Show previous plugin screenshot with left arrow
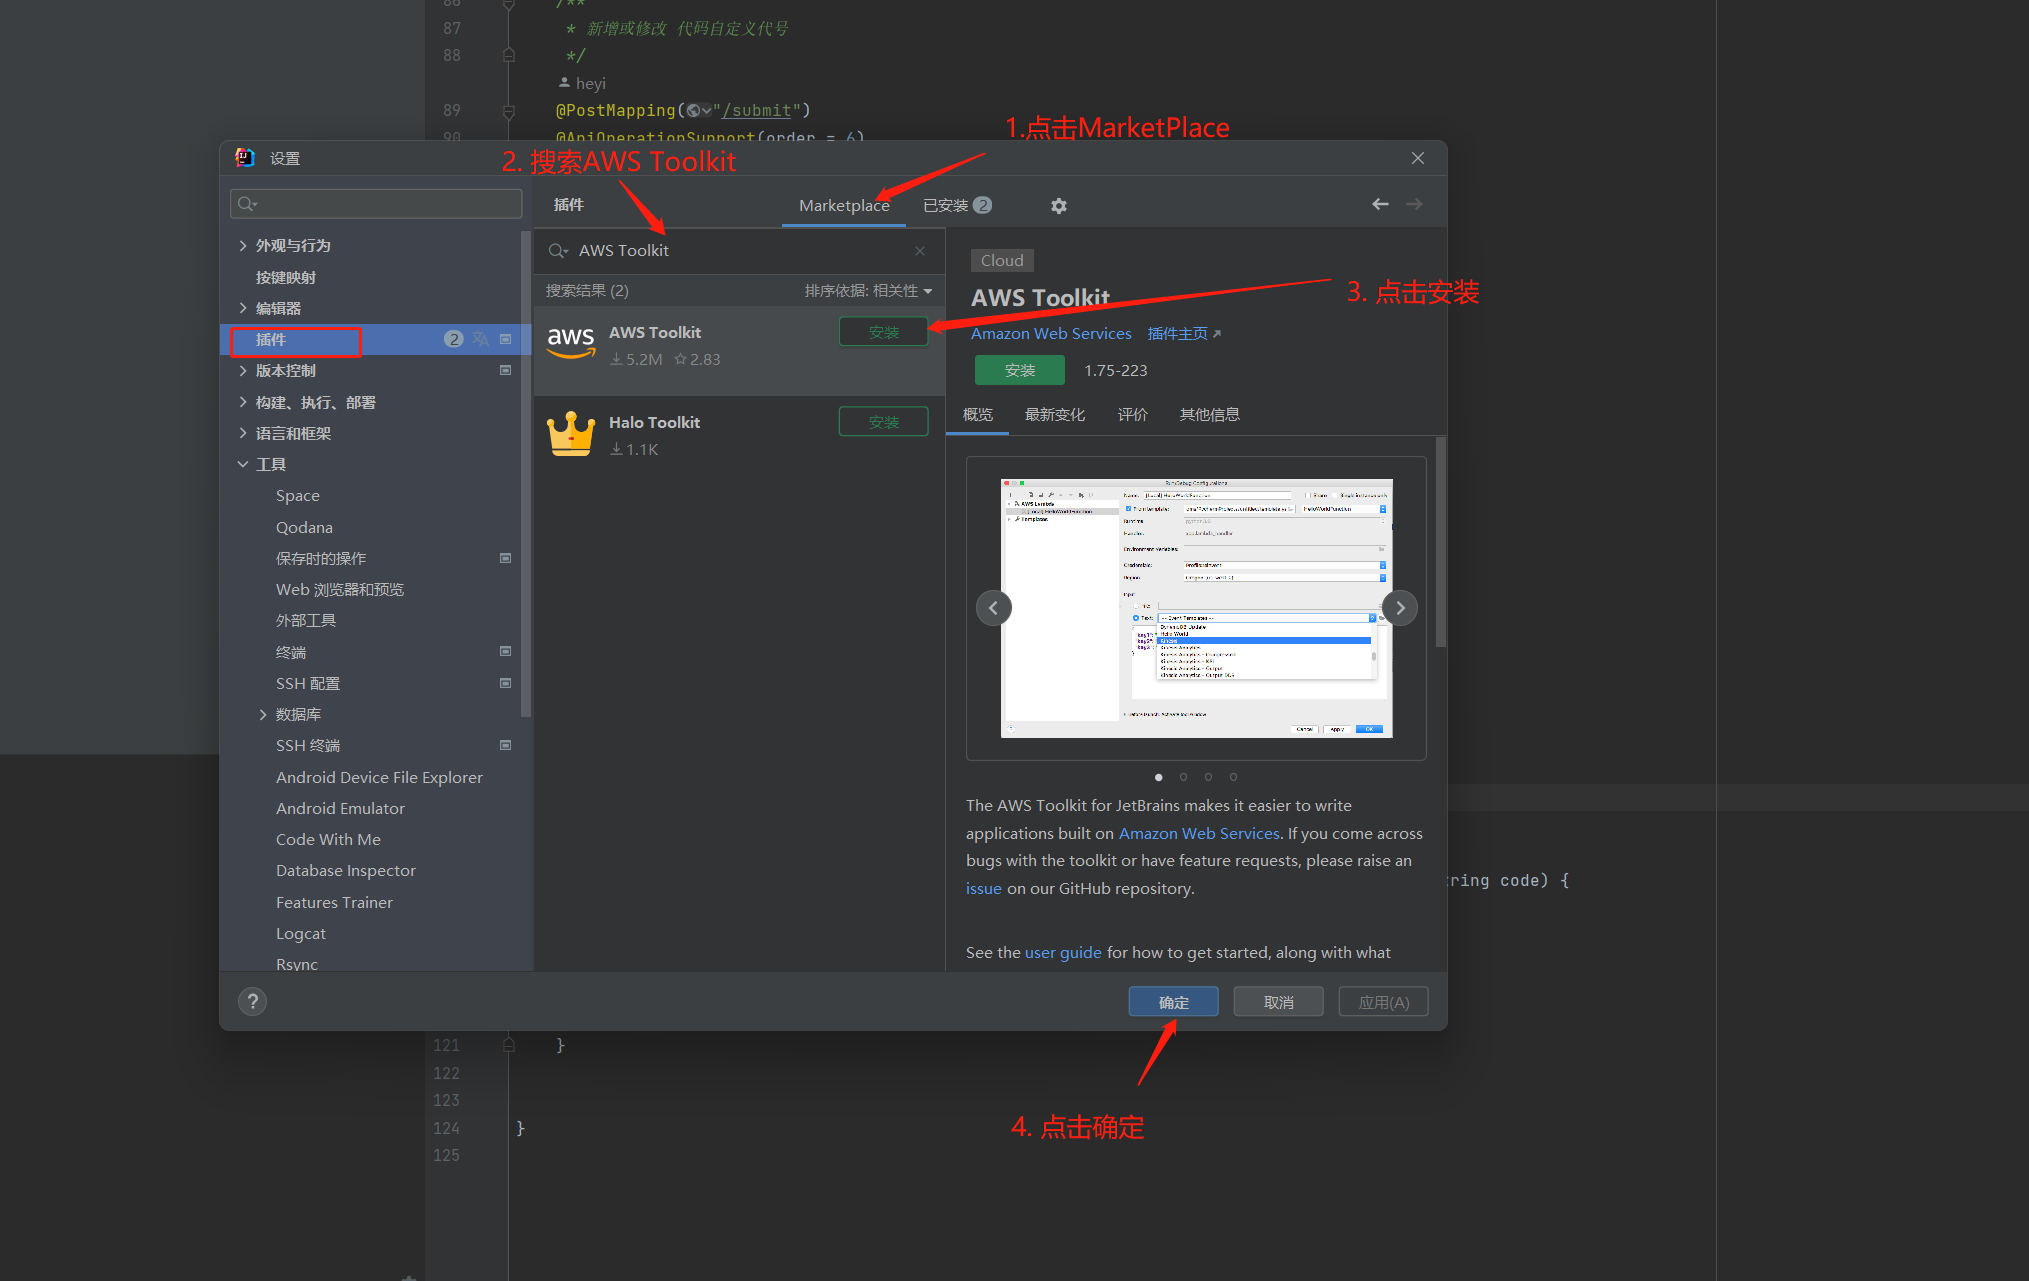Viewport: 2029px width, 1281px height. (x=993, y=607)
